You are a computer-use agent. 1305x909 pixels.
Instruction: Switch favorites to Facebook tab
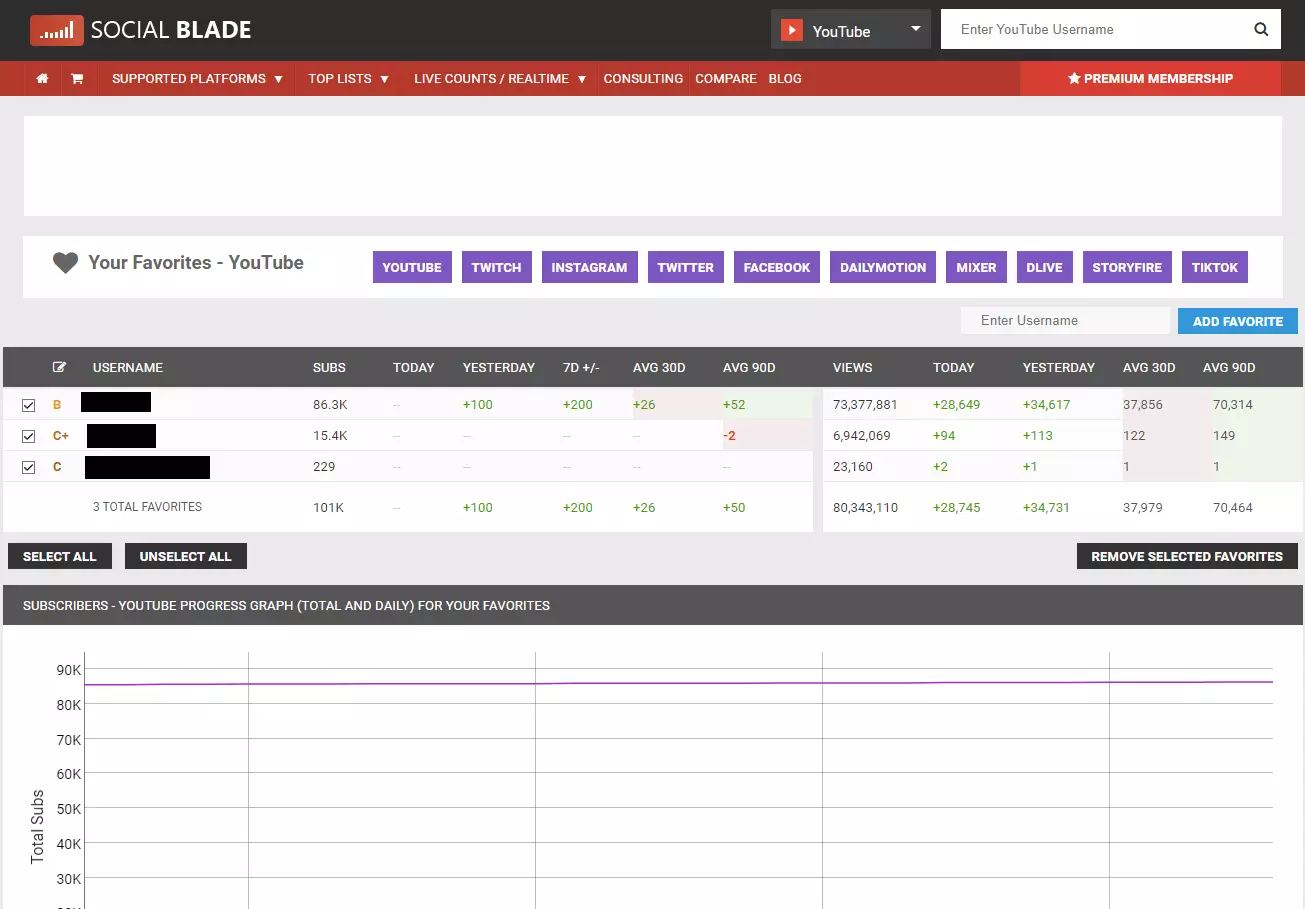777,267
